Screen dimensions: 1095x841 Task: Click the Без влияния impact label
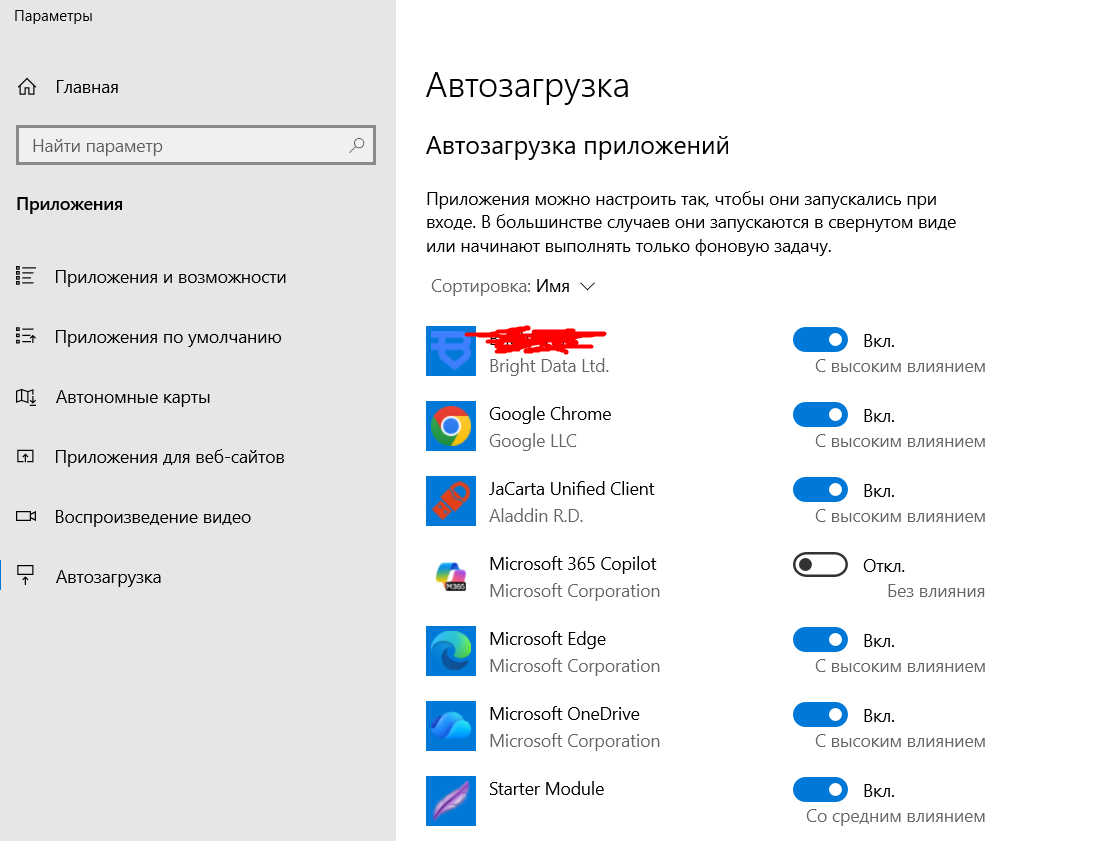[x=936, y=591]
